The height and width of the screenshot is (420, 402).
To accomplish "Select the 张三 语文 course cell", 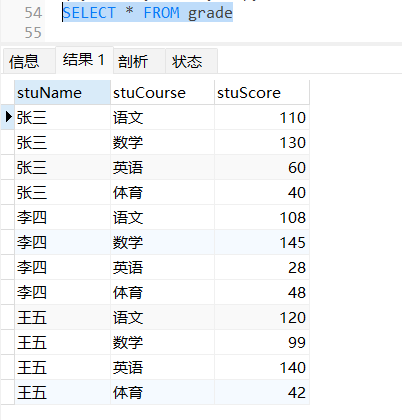I will tap(162, 117).
